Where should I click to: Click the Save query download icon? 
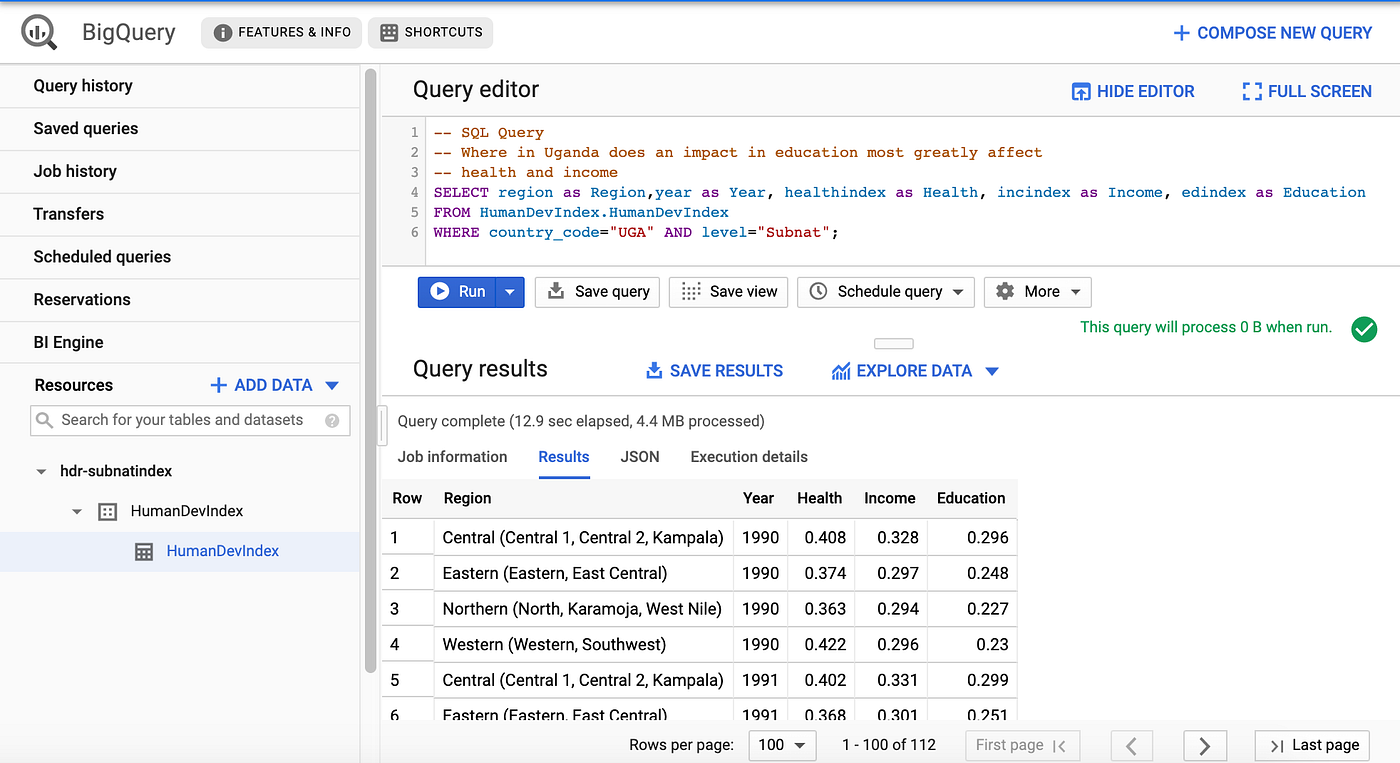pos(555,291)
